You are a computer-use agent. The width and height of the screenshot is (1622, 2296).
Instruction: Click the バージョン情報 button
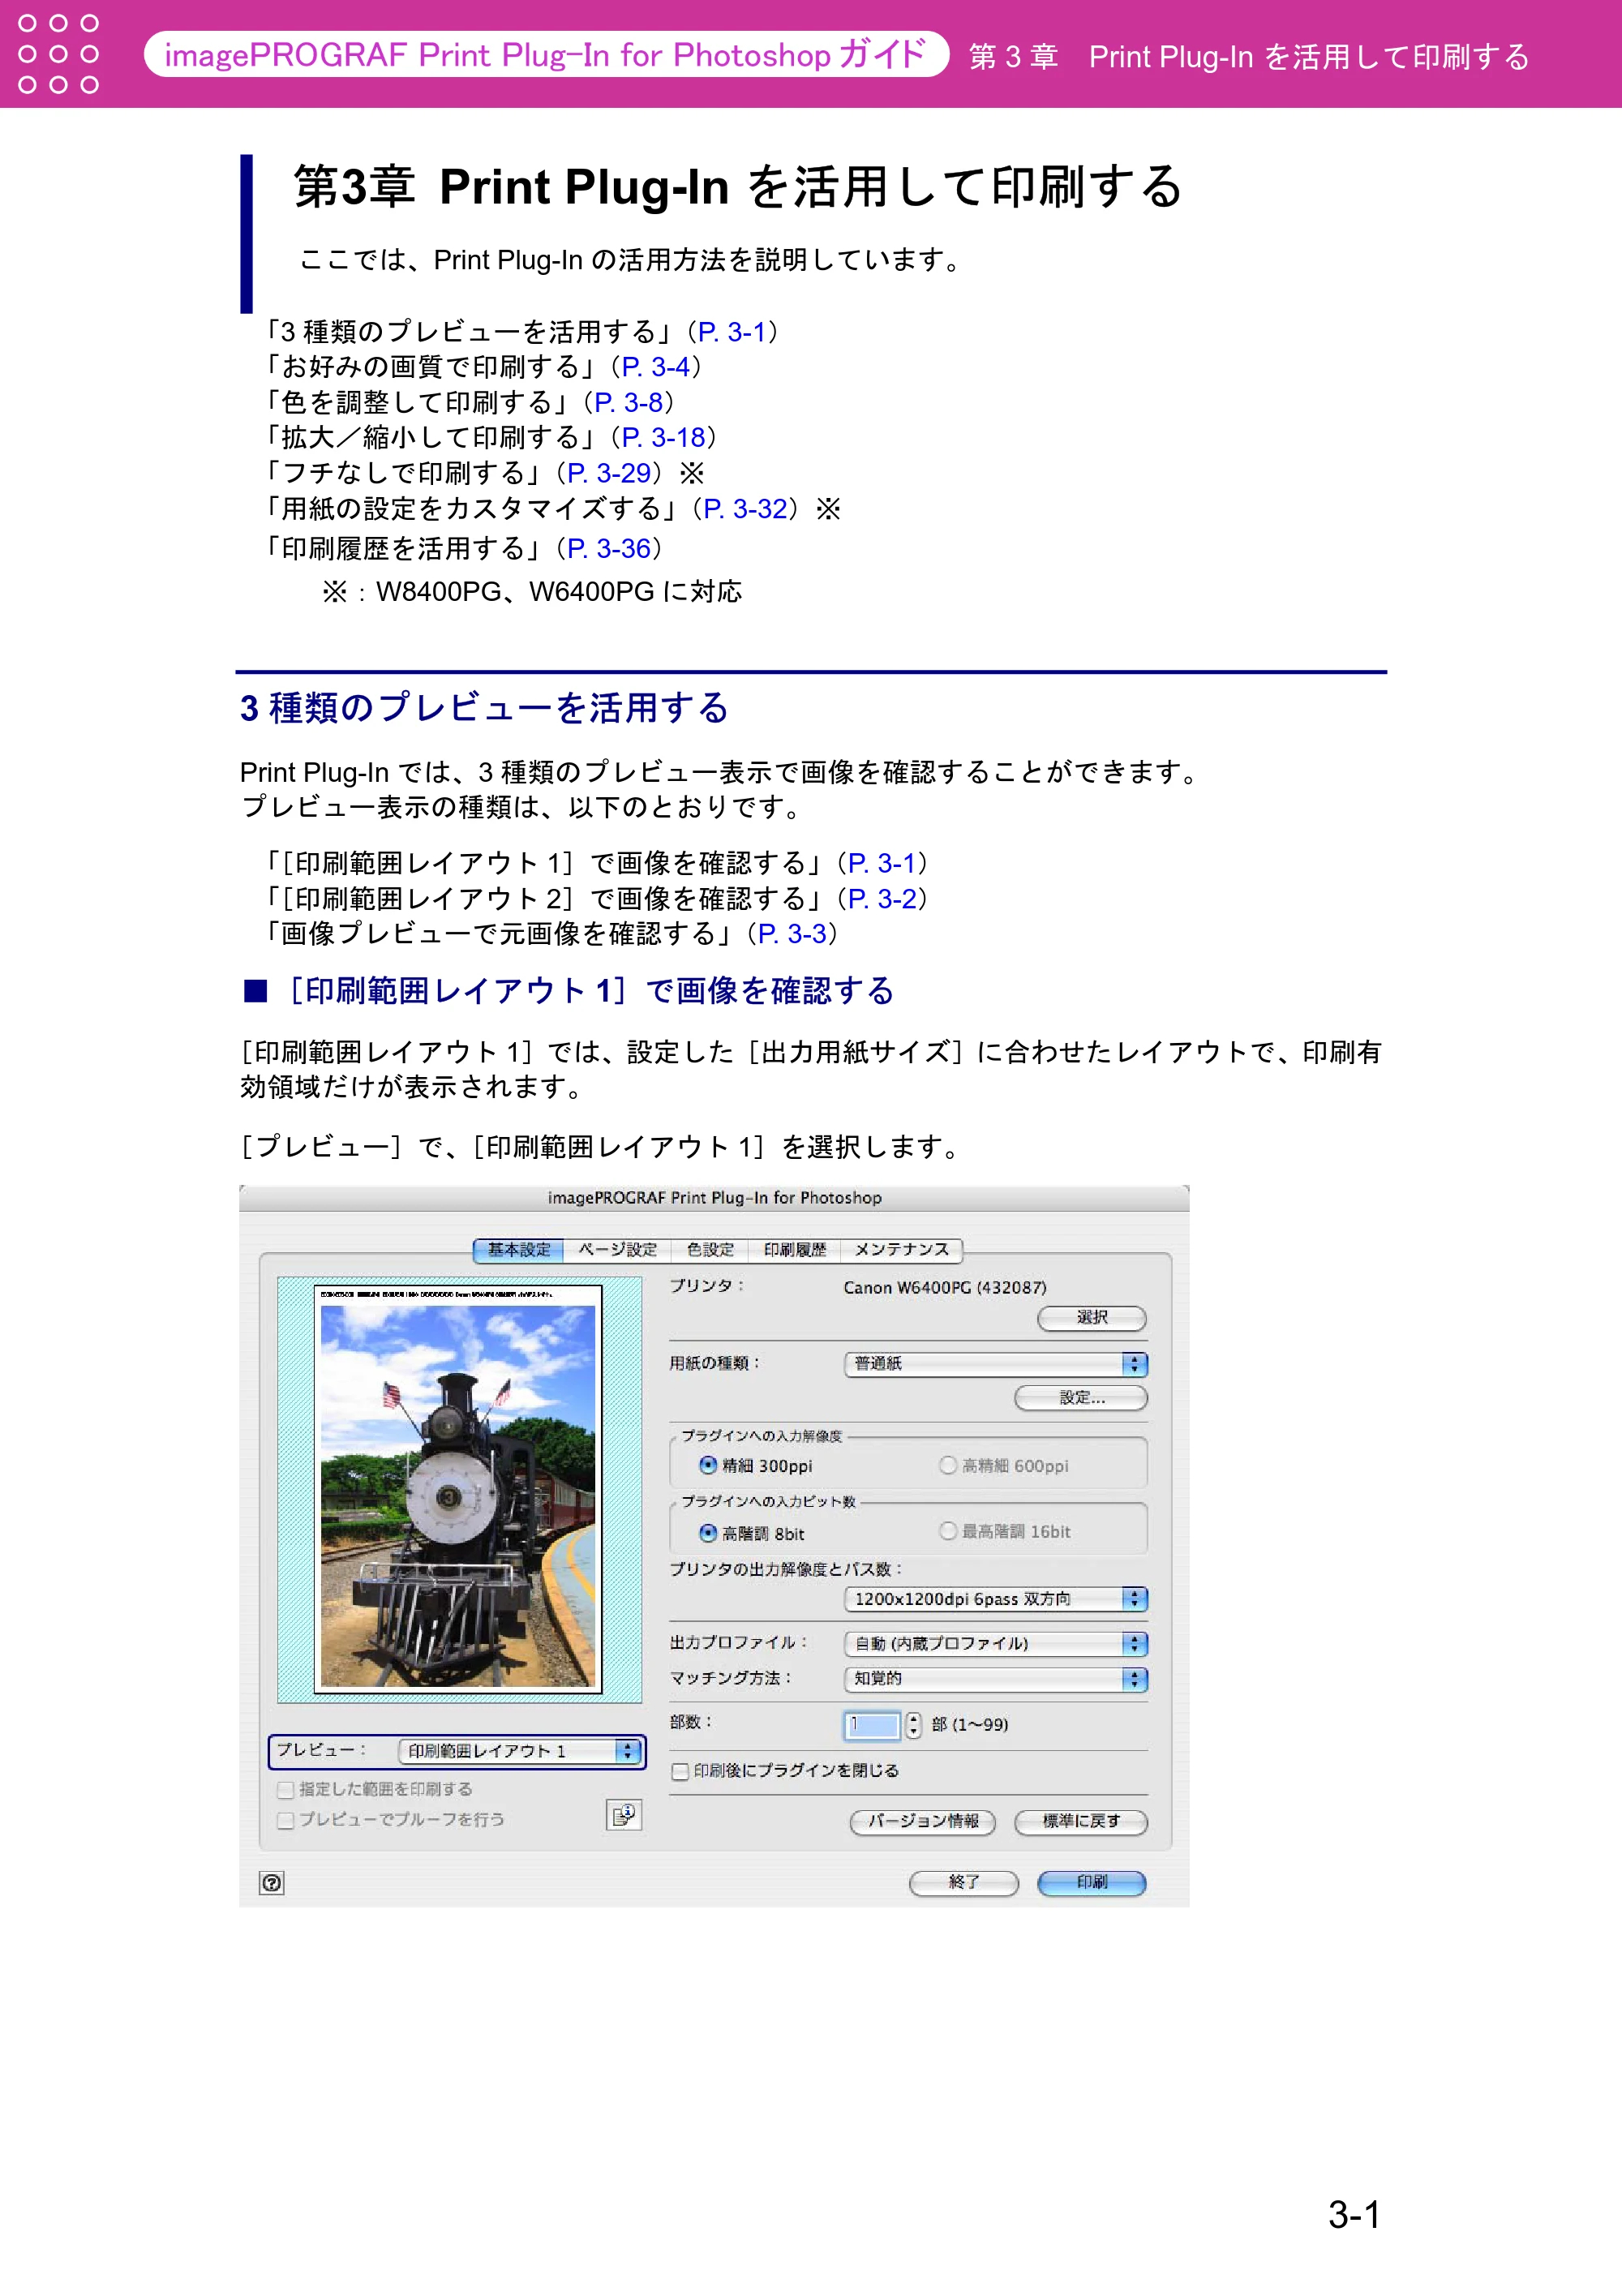pos(923,1822)
